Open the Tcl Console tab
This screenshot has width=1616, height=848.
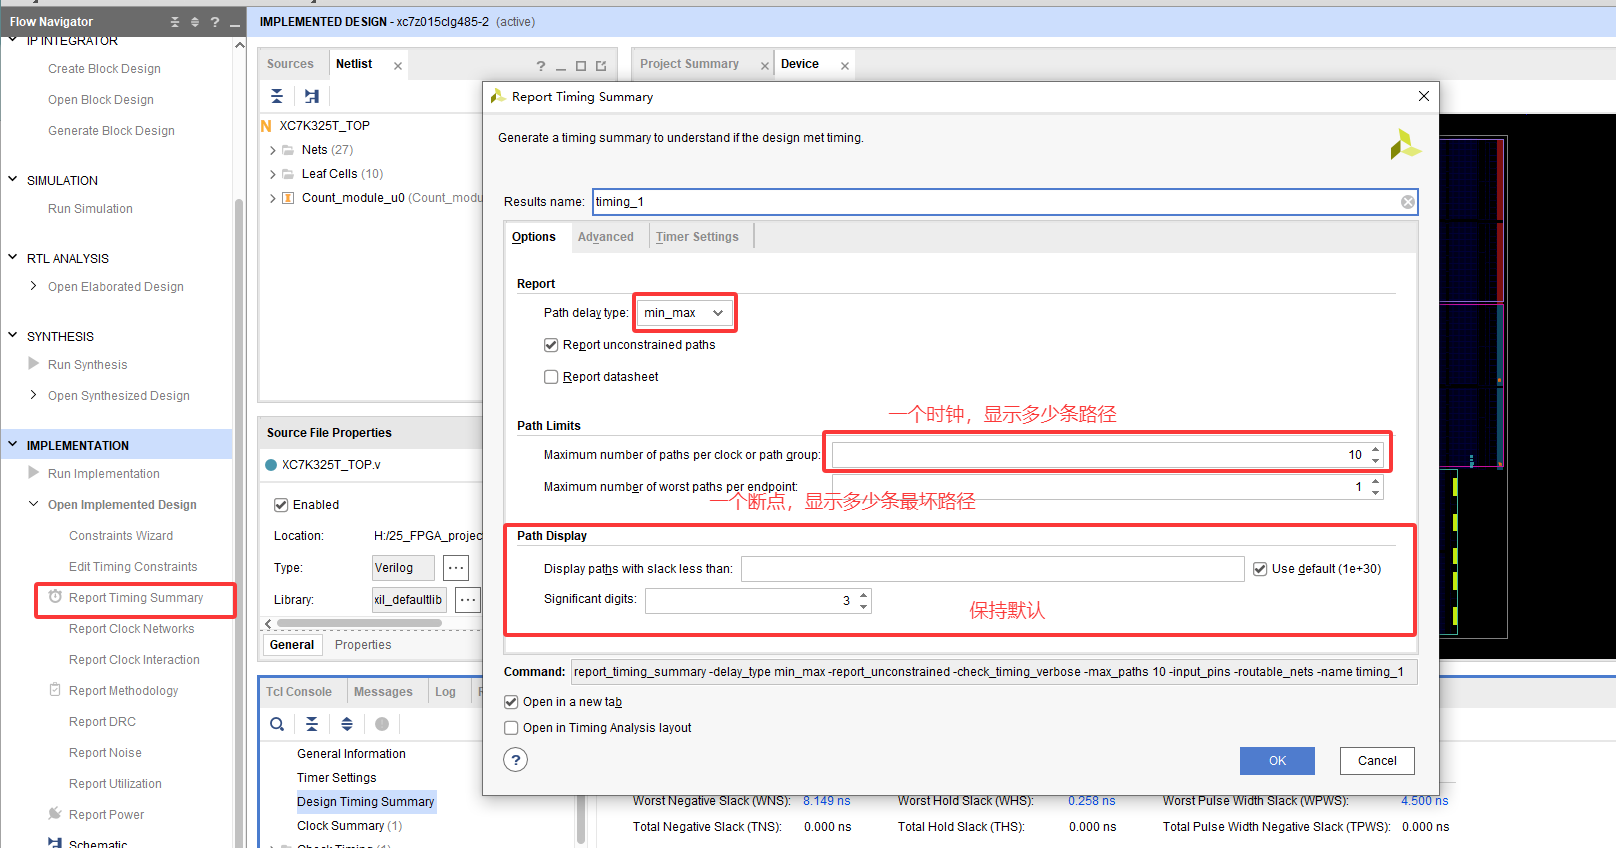point(299,692)
